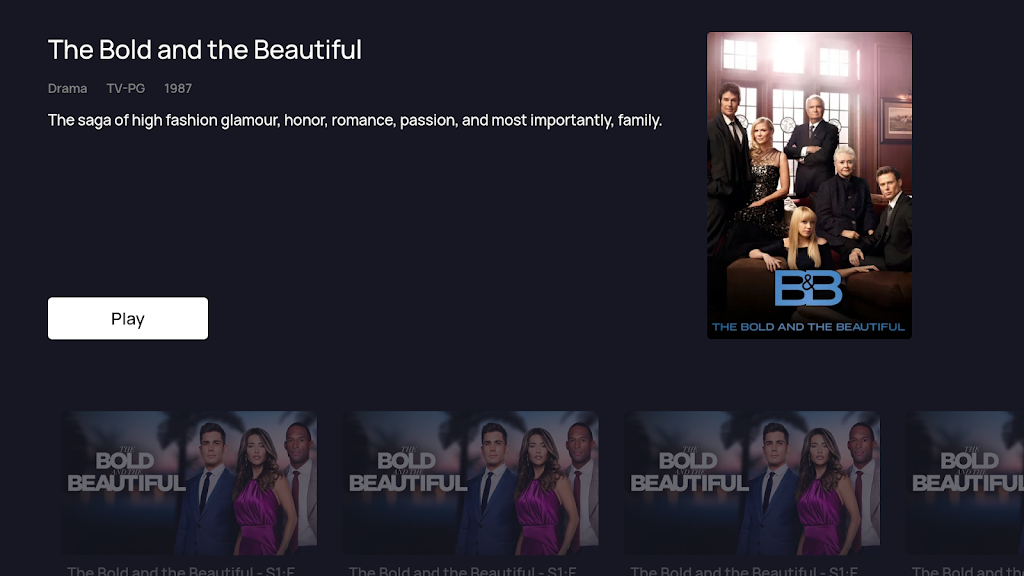This screenshot has width=1024, height=576.
Task: Select the Drama genre tag
Action: coord(67,88)
